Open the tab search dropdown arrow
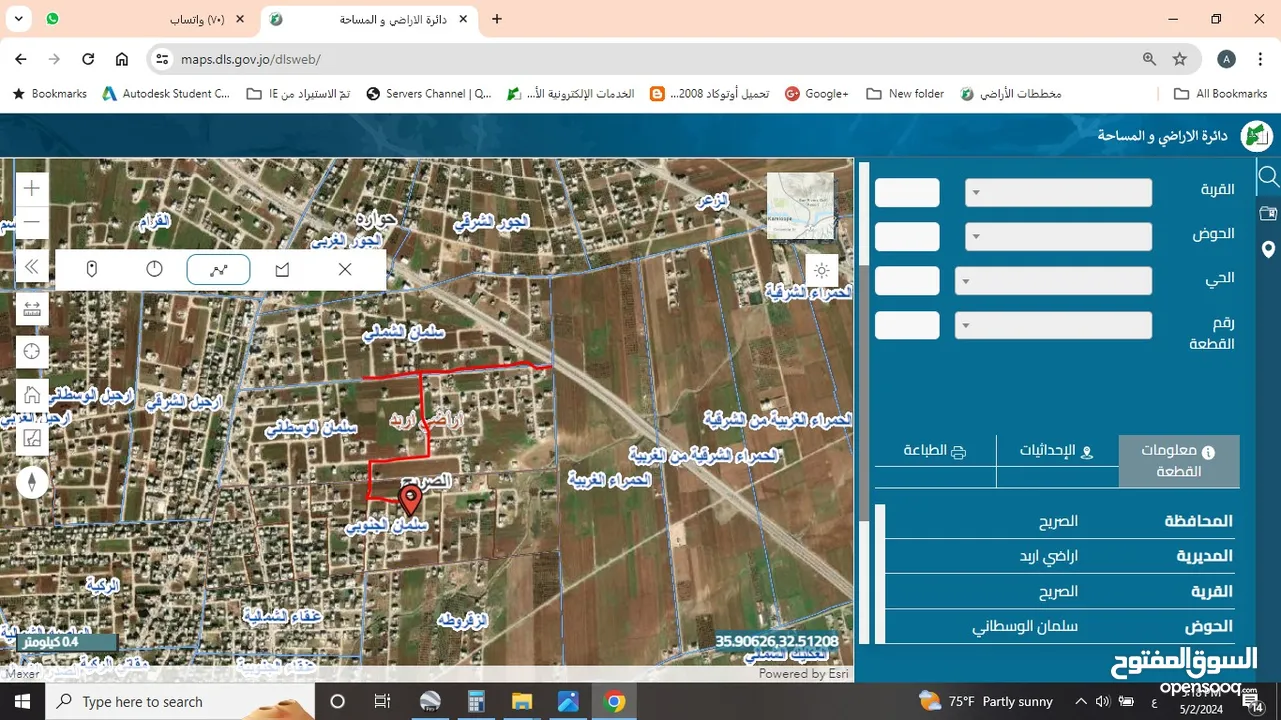 click(x=20, y=19)
